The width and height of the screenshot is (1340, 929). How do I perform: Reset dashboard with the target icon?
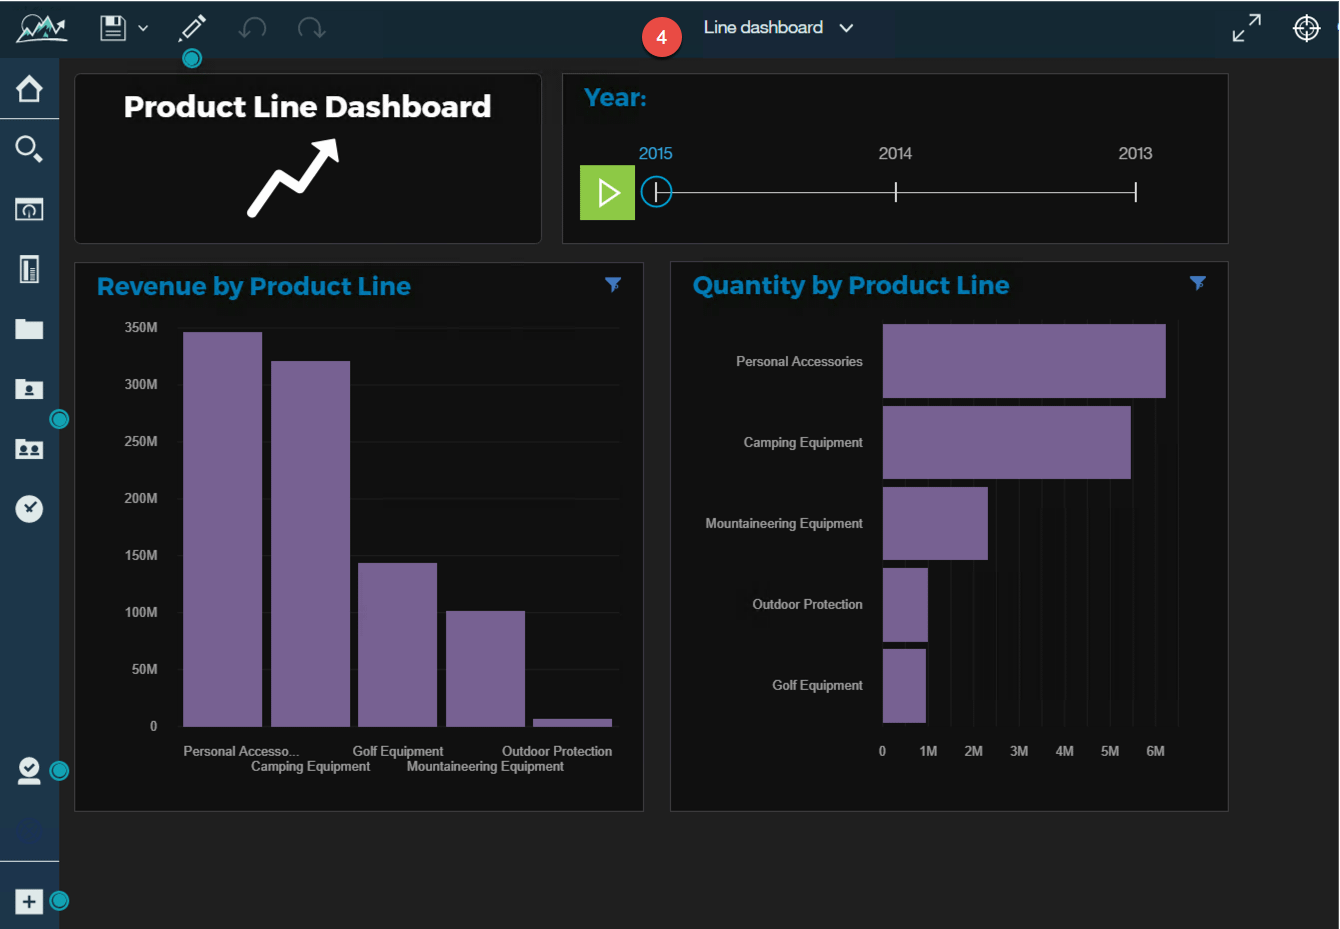tap(1307, 29)
